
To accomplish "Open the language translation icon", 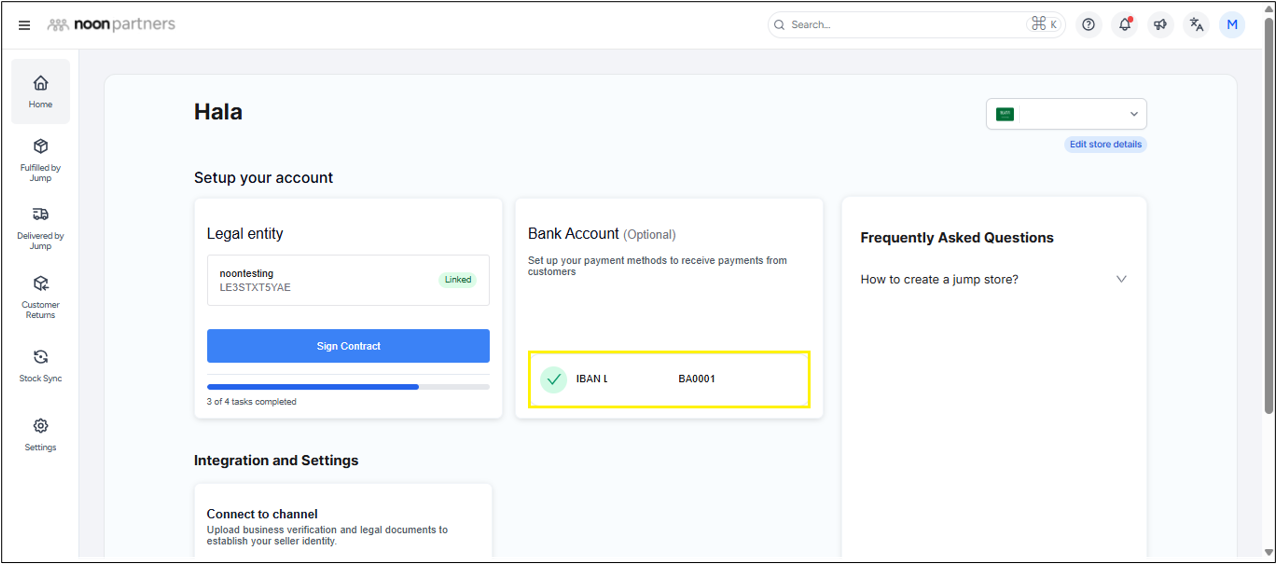I will point(1196,25).
